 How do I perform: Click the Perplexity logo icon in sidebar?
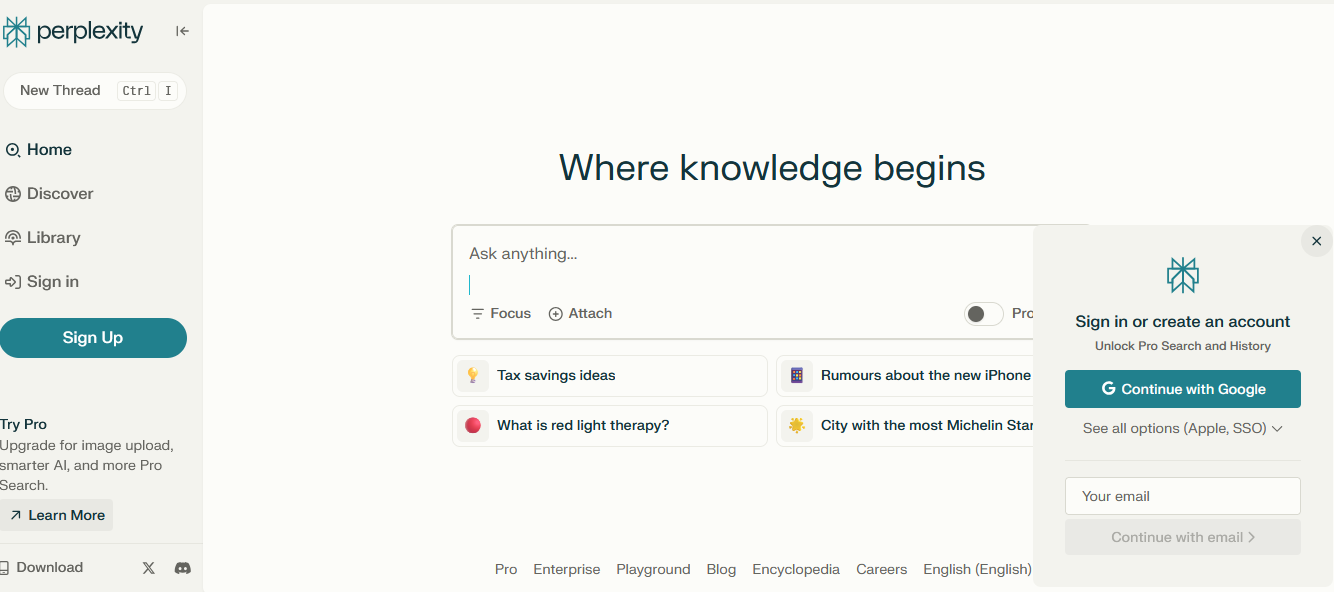pos(16,32)
